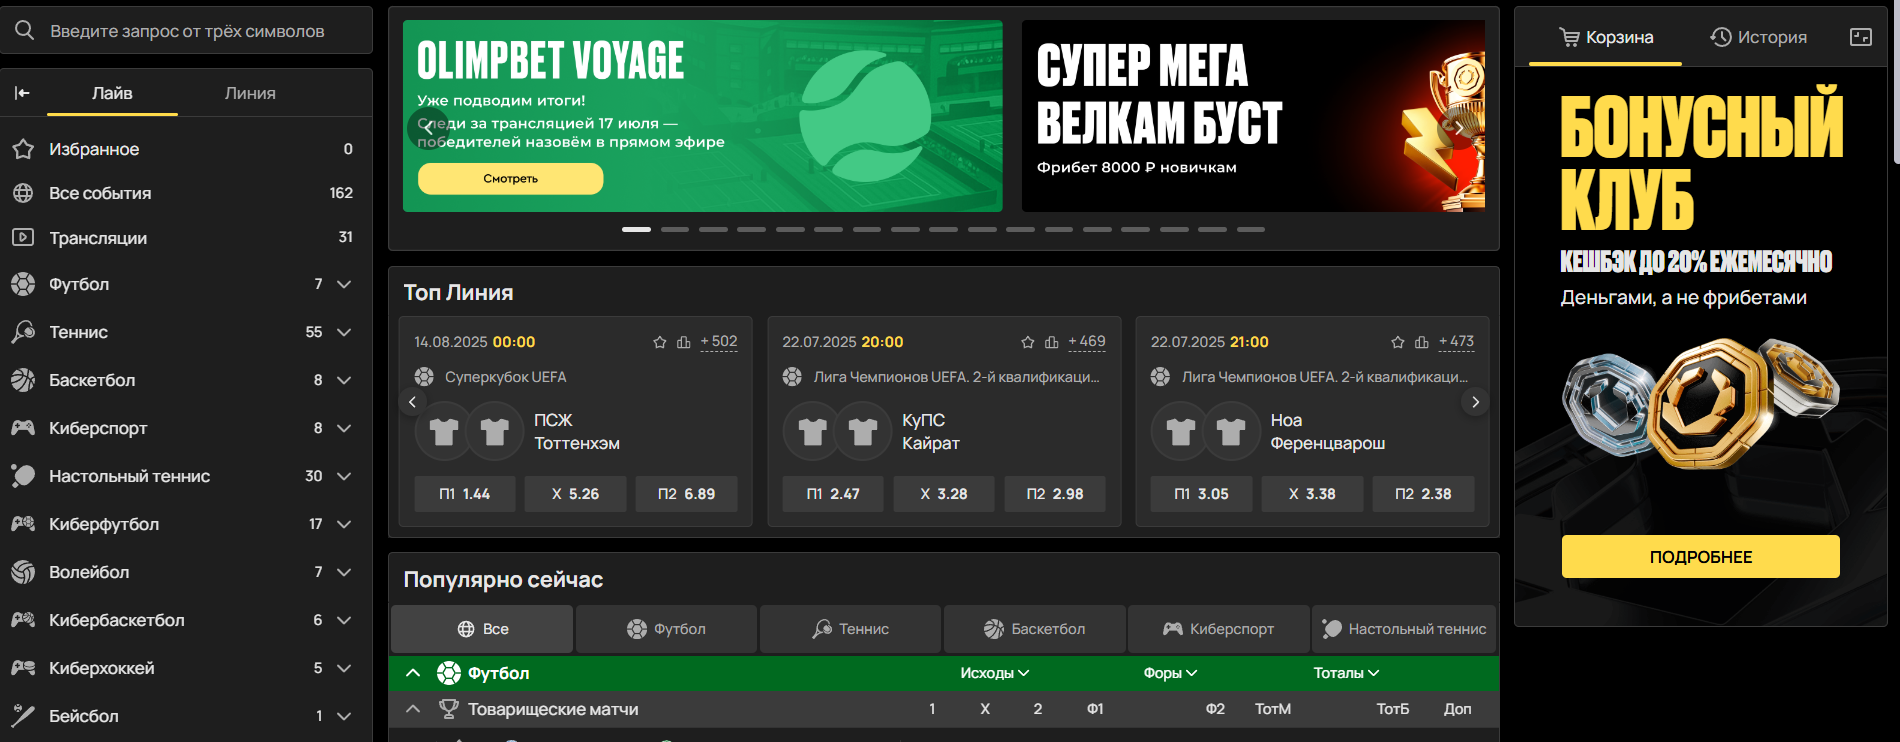Open +469 more markets link
The height and width of the screenshot is (742, 1900).
coord(1087,342)
